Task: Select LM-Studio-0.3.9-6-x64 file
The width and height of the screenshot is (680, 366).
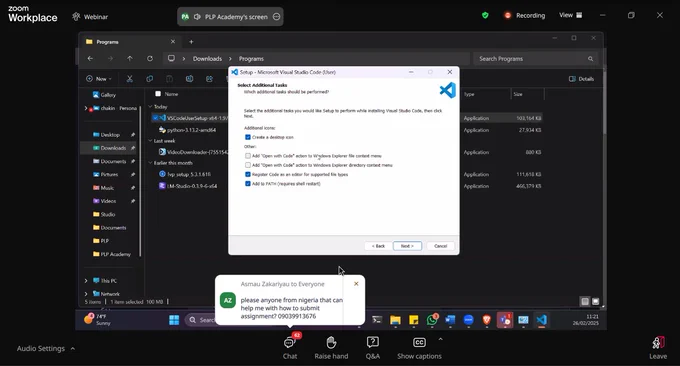Action: 192,186
